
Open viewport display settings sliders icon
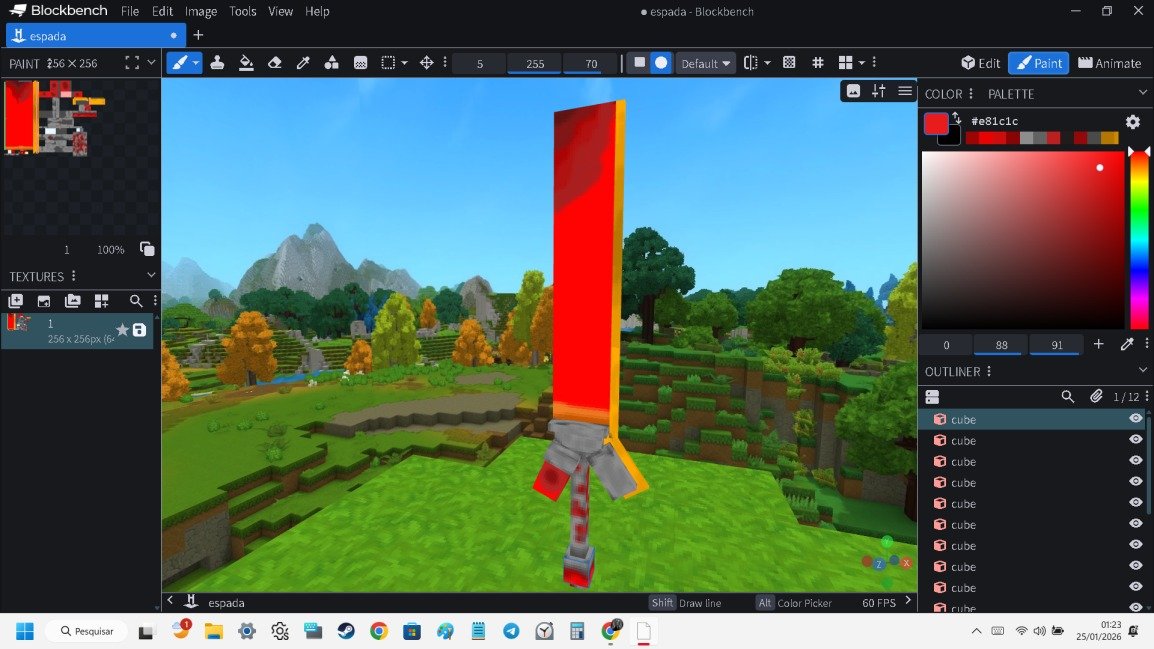pyautogui.click(x=879, y=91)
